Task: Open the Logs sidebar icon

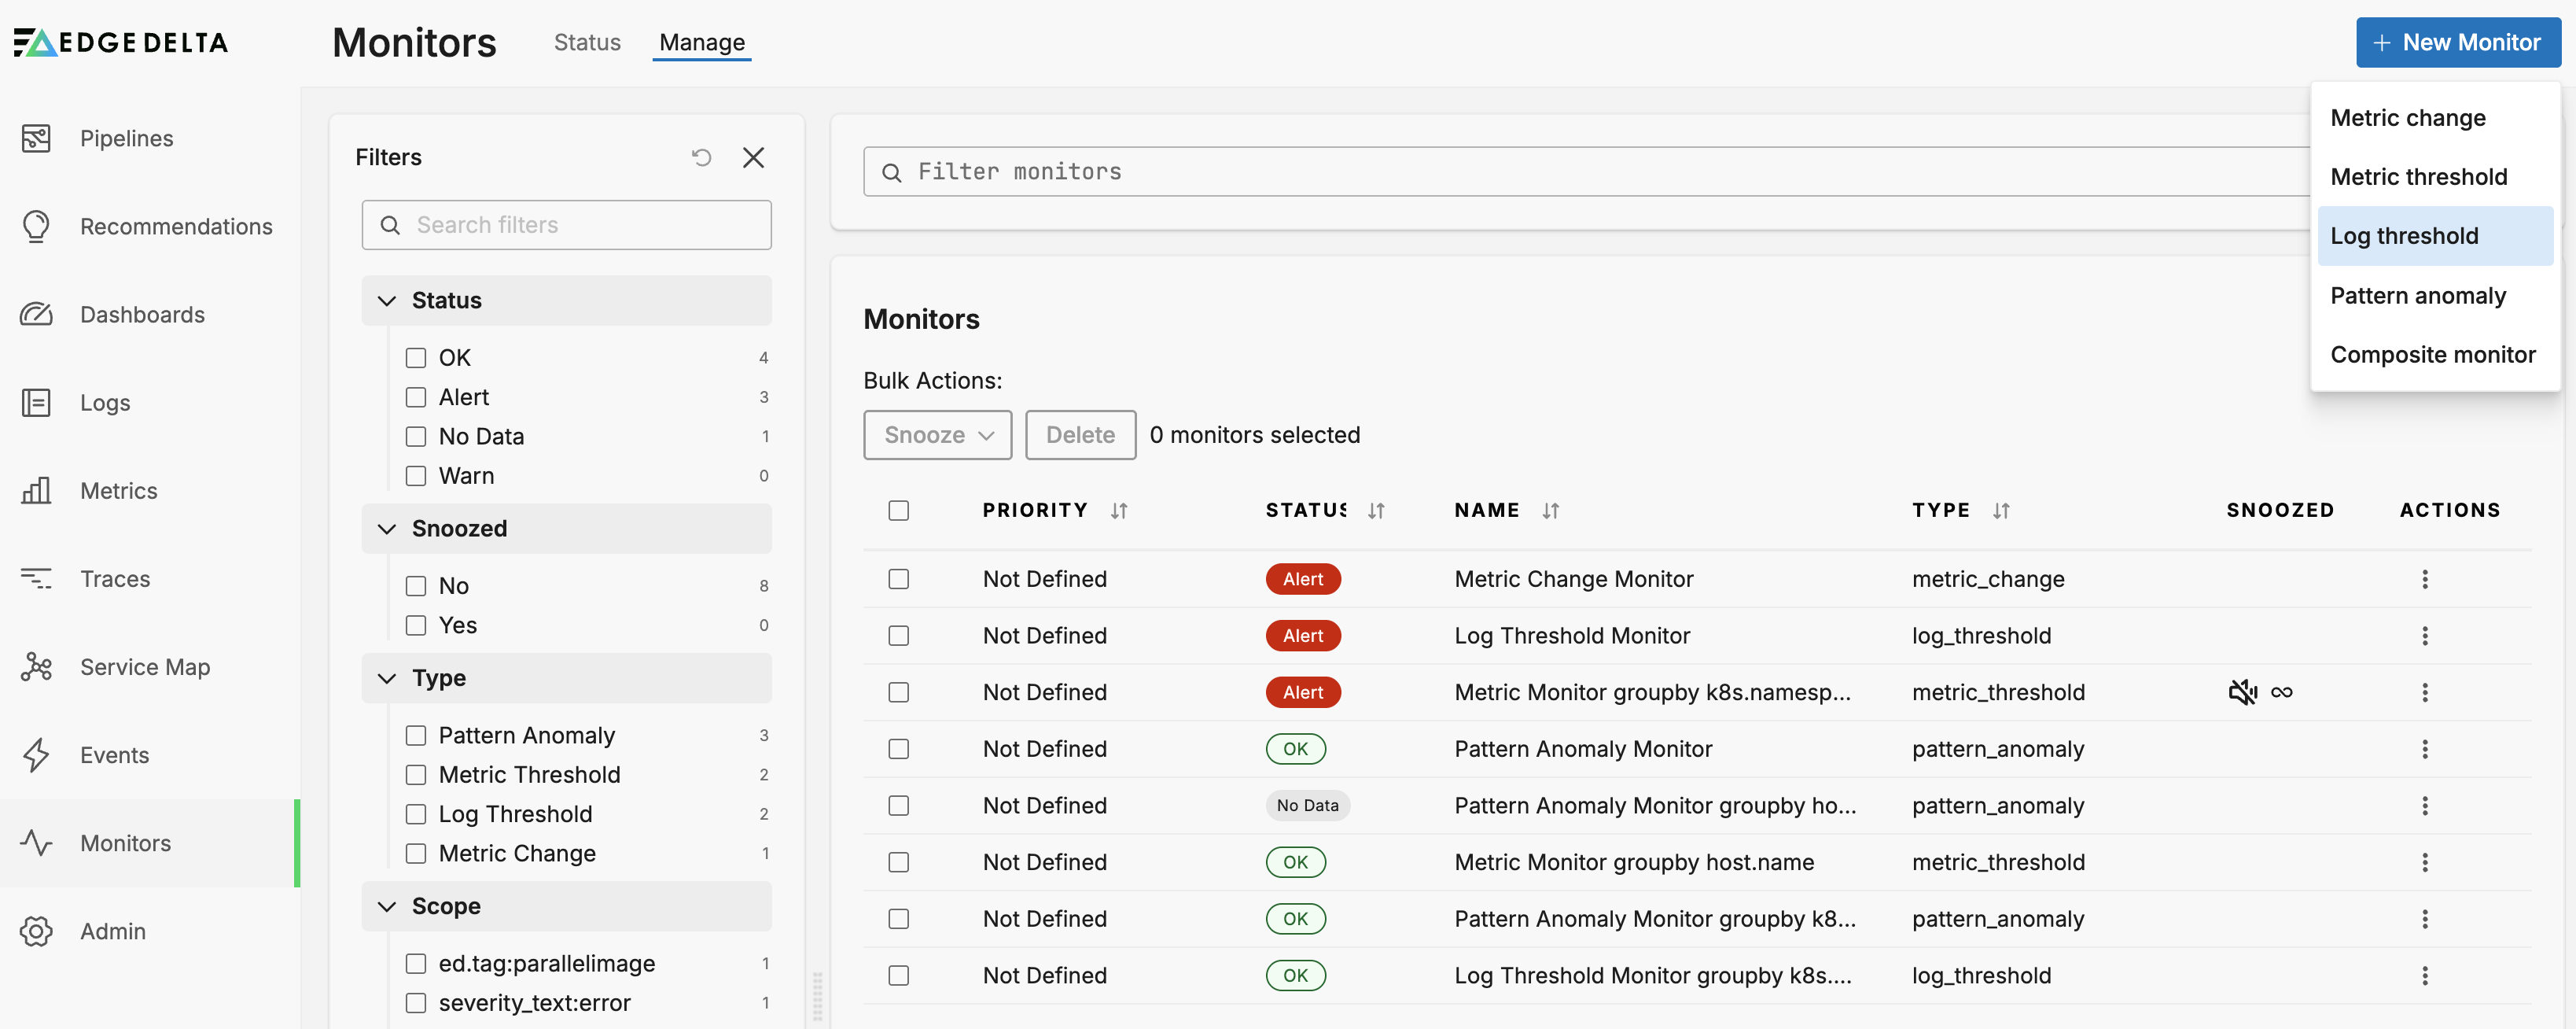Action: click(x=36, y=402)
